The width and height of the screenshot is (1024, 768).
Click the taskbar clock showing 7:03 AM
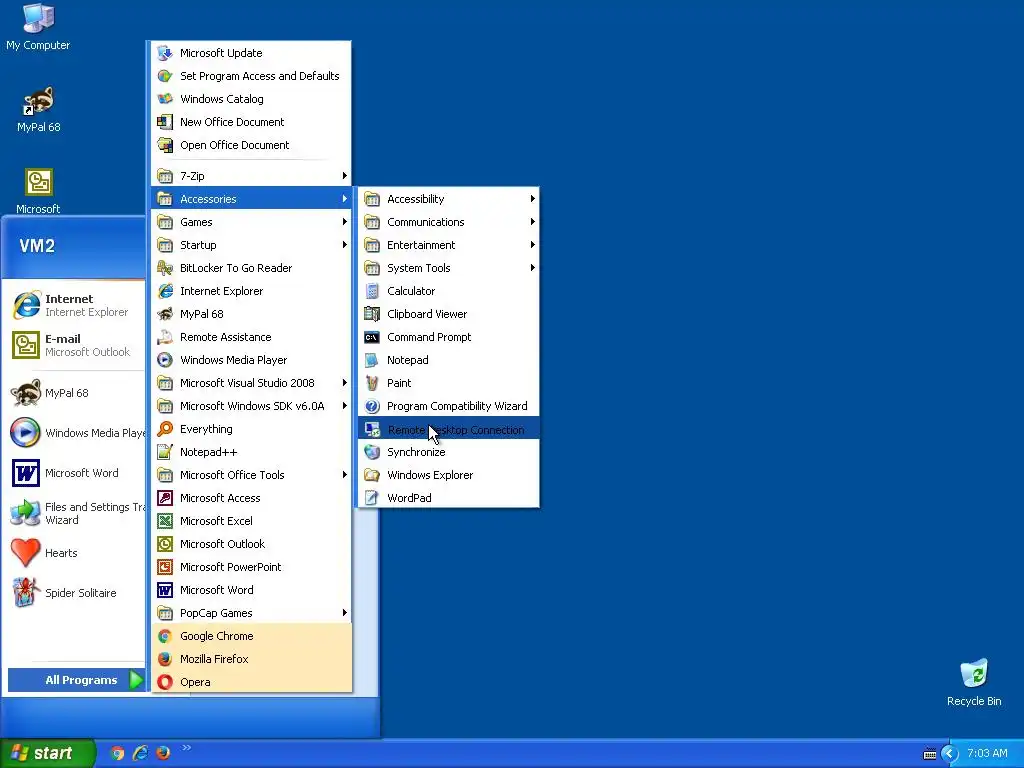(x=987, y=754)
